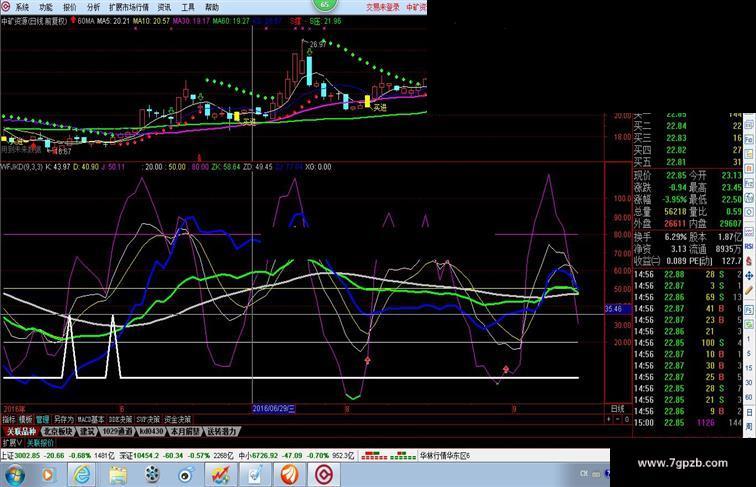This screenshot has height=487, width=756.
Task: Open Internet Explorer from taskbar
Action: pyautogui.click(x=81, y=475)
